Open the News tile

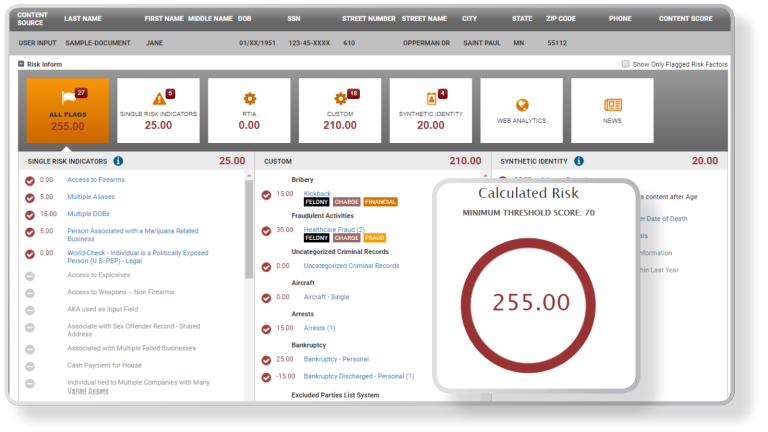(612, 110)
